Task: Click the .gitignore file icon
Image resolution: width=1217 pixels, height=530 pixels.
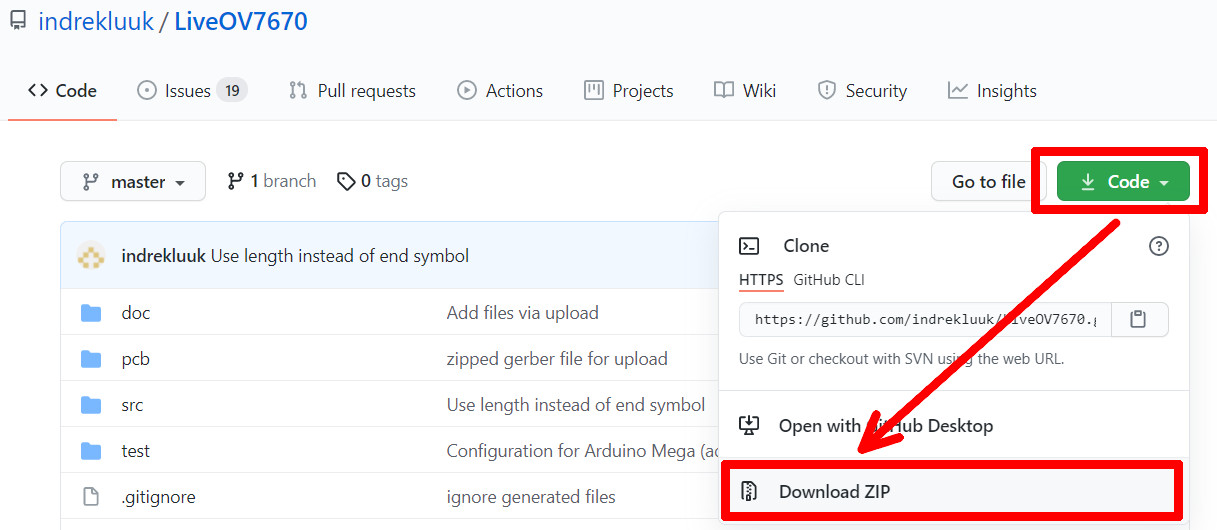Action: pos(91,497)
